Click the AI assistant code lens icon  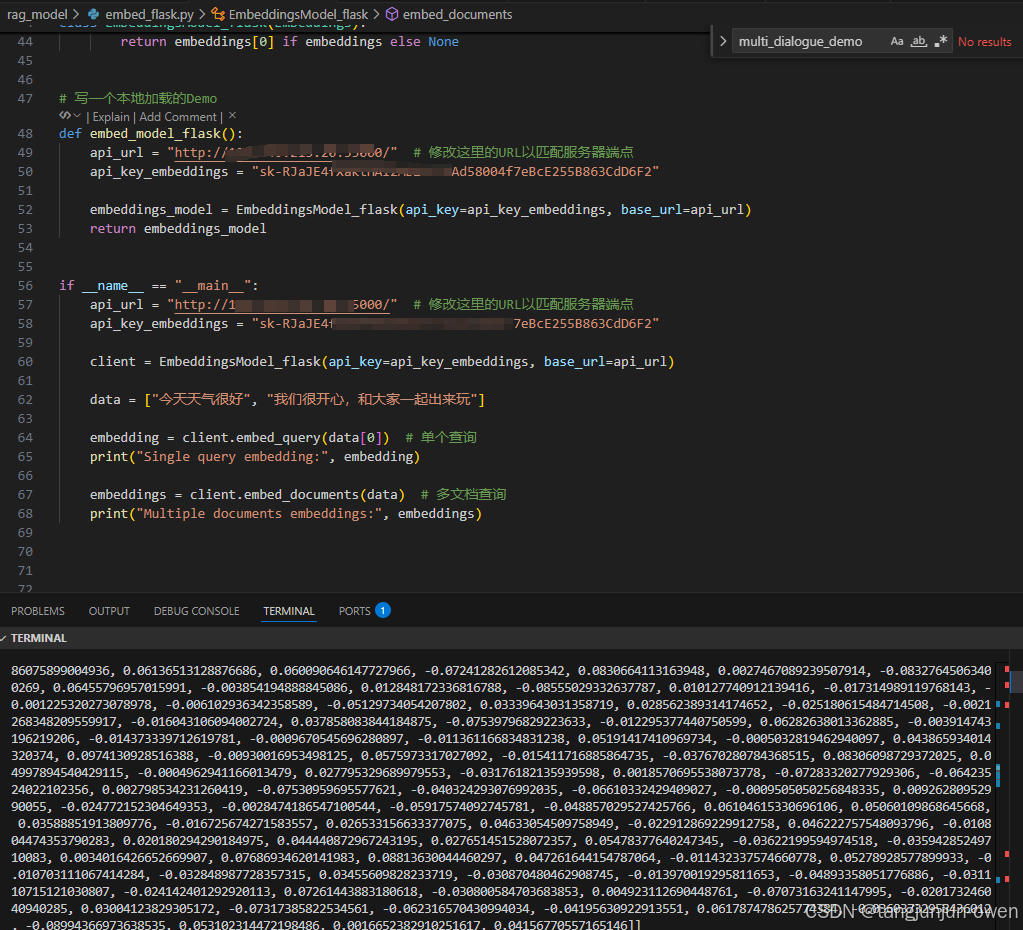65,116
